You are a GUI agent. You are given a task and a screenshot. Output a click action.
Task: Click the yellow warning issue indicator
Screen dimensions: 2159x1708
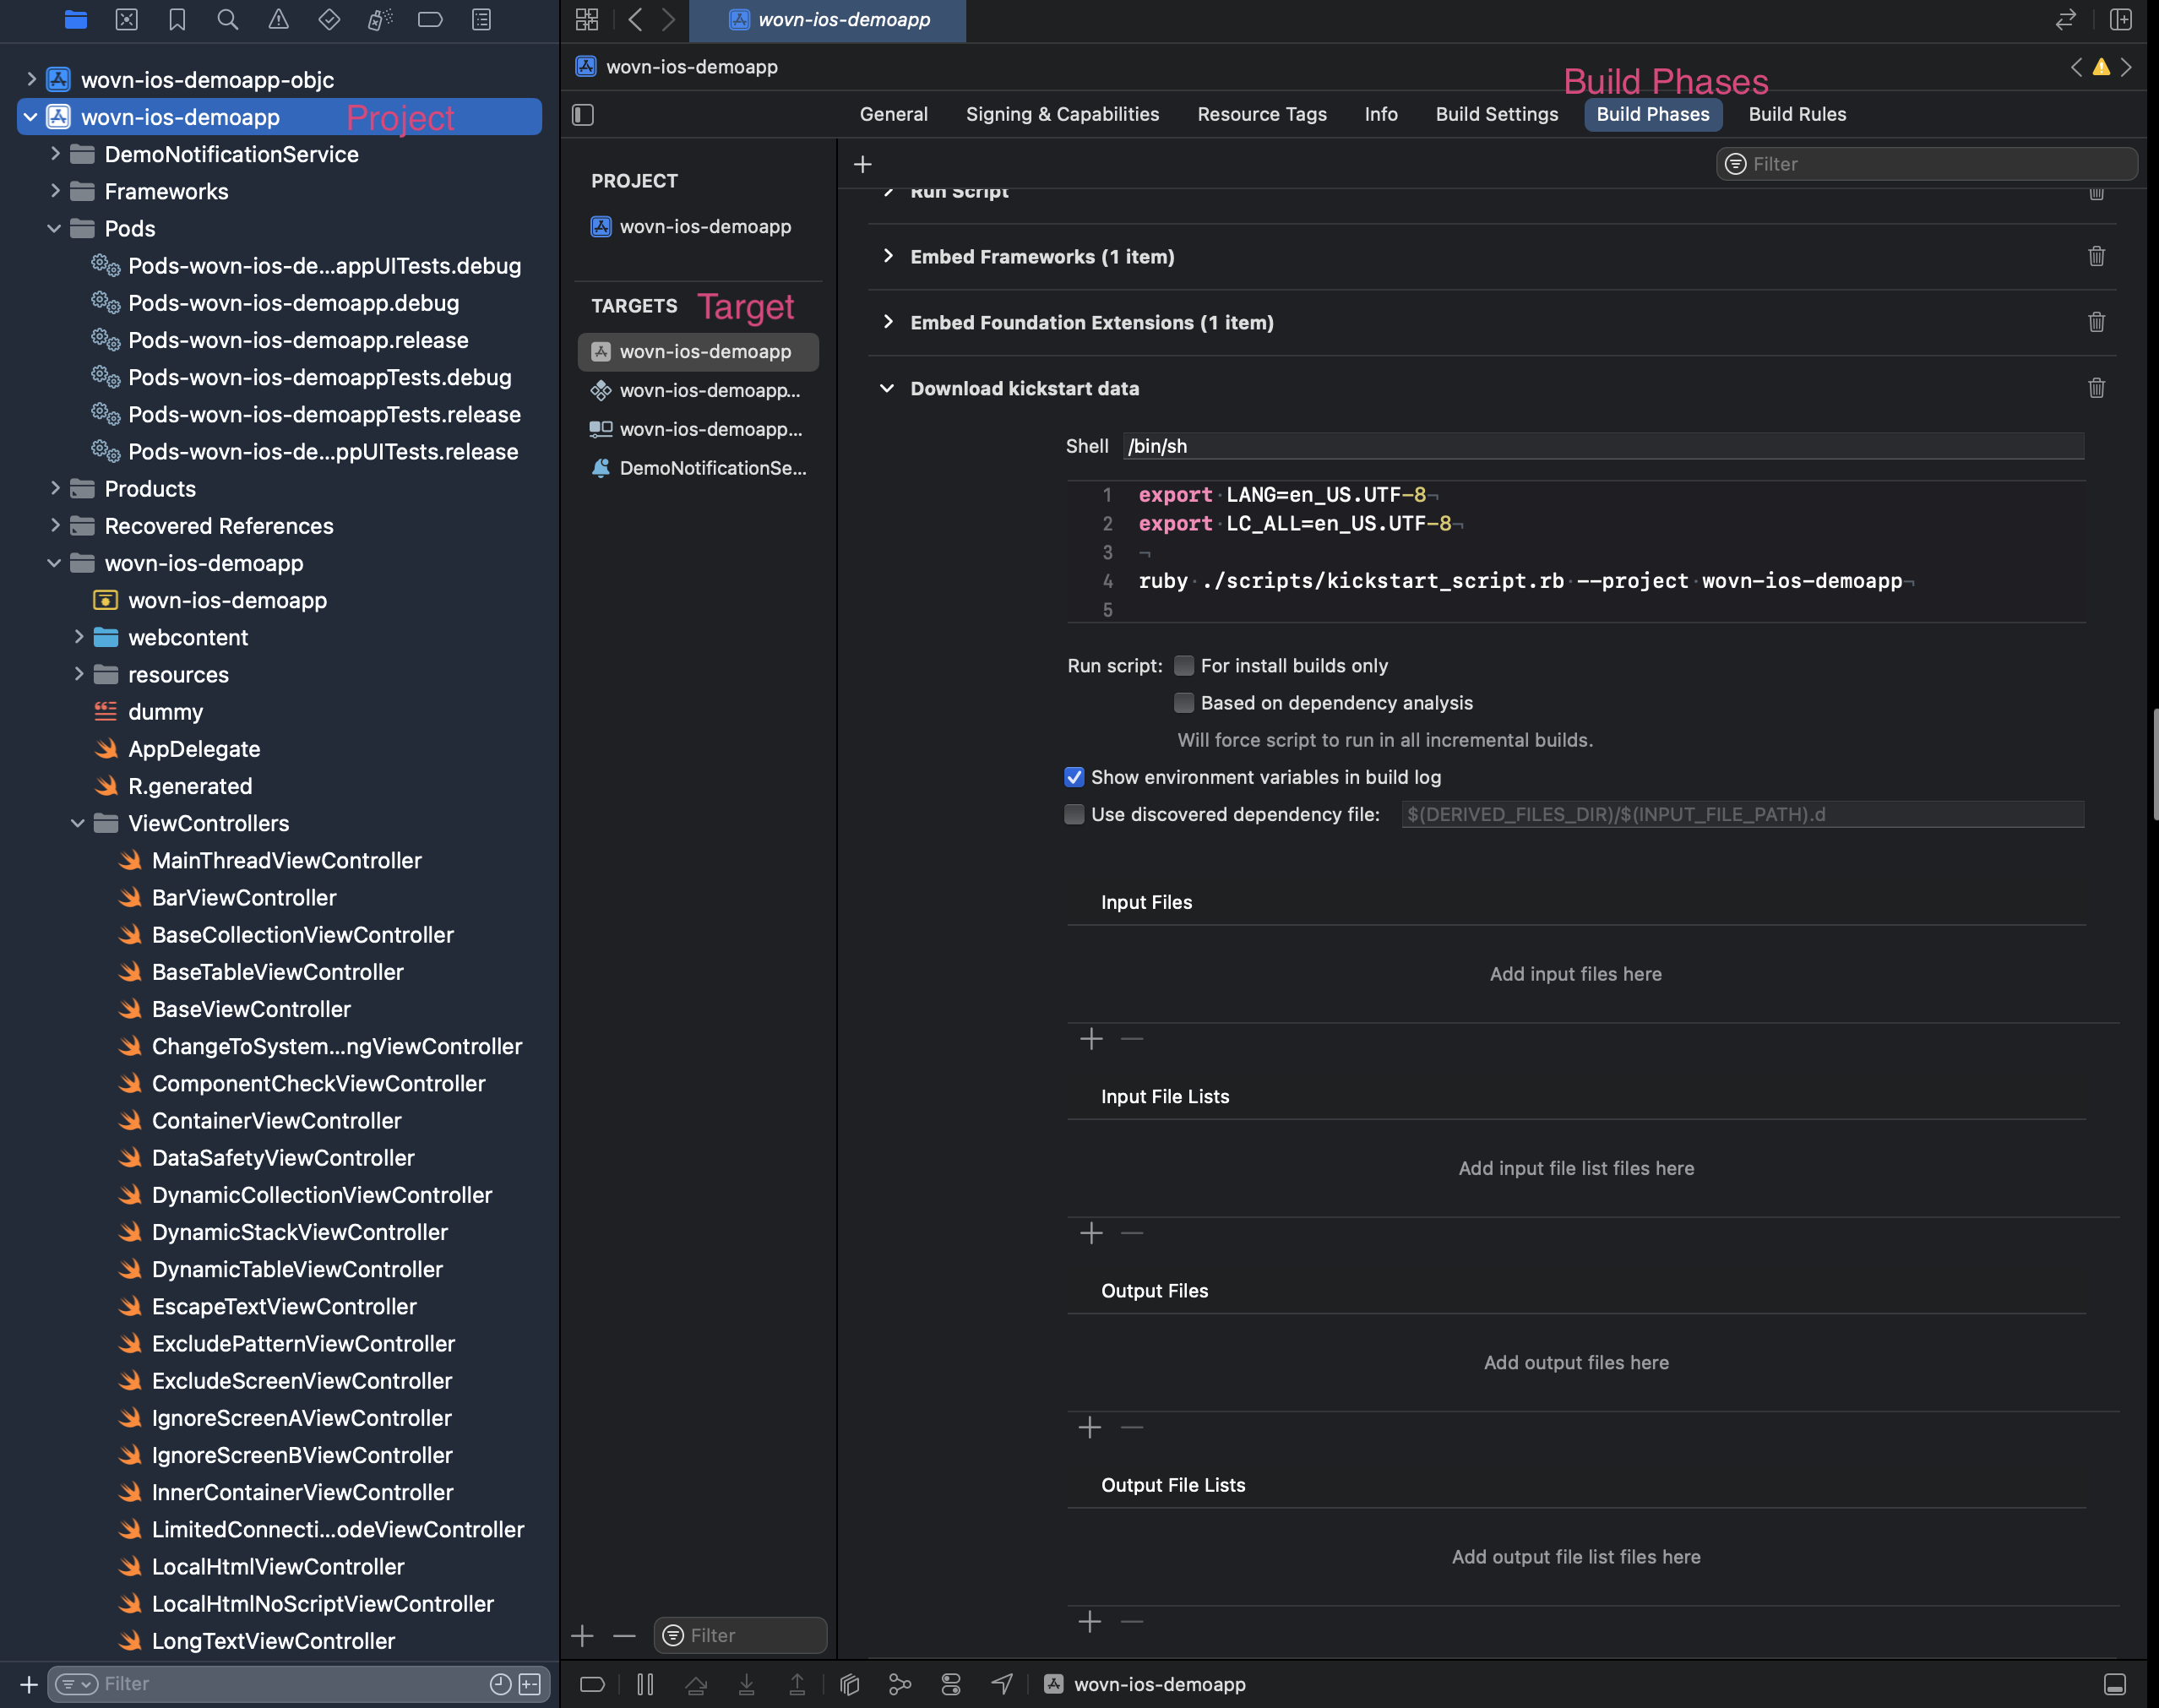click(2101, 67)
